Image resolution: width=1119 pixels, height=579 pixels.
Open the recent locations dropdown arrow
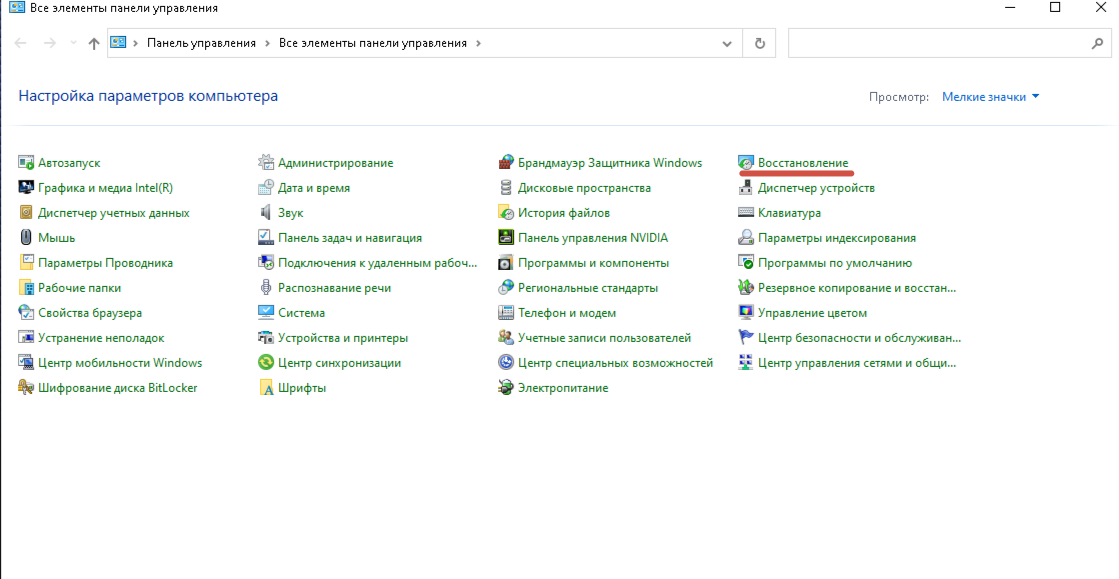point(74,44)
